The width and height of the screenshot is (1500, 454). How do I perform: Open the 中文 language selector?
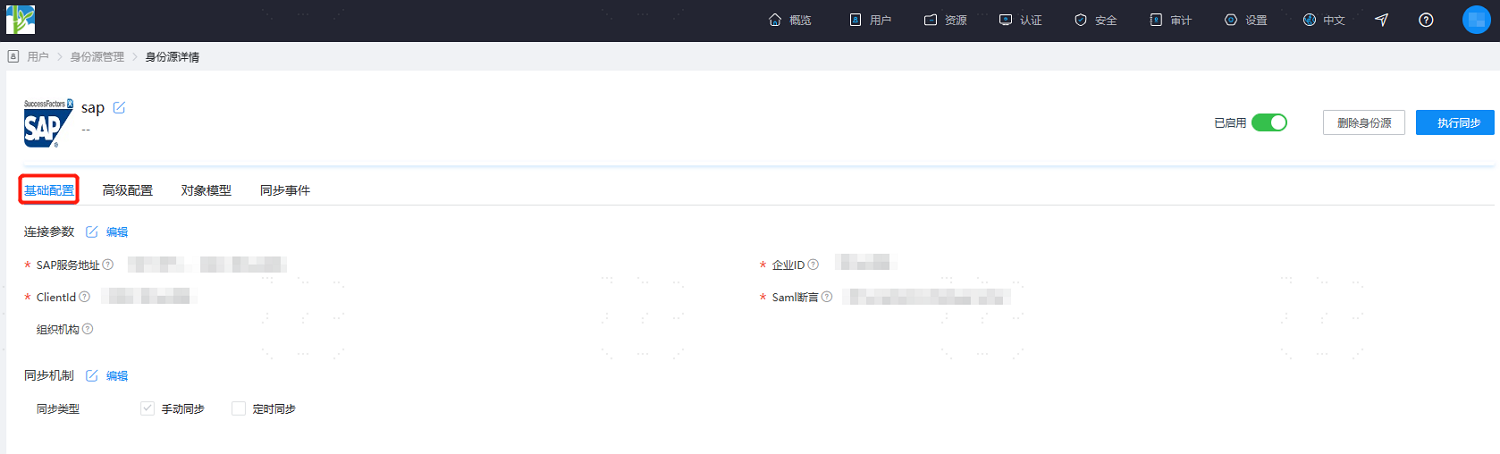1324,20
